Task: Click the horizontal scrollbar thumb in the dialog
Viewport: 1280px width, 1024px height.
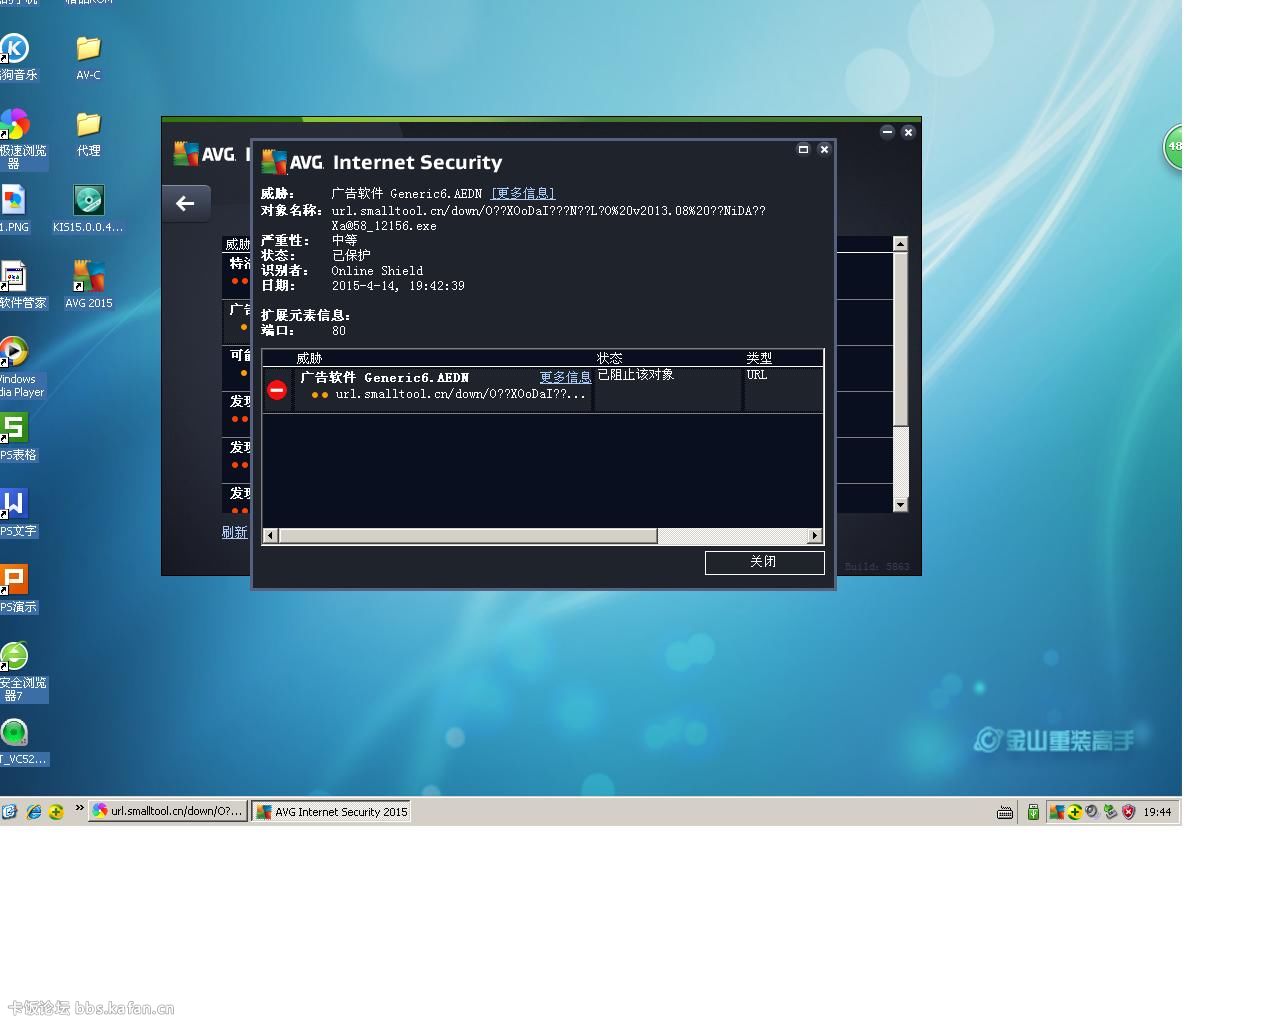Action: (468, 536)
